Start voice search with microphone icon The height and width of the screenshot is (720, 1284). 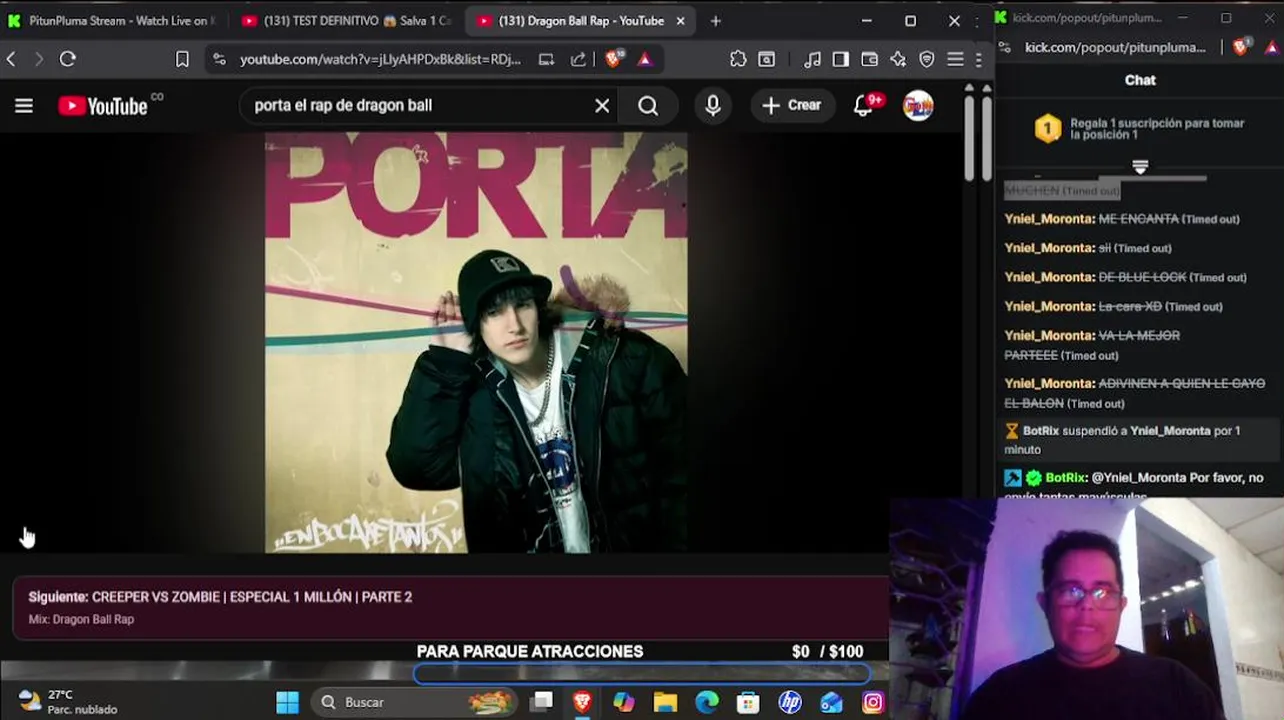click(713, 105)
